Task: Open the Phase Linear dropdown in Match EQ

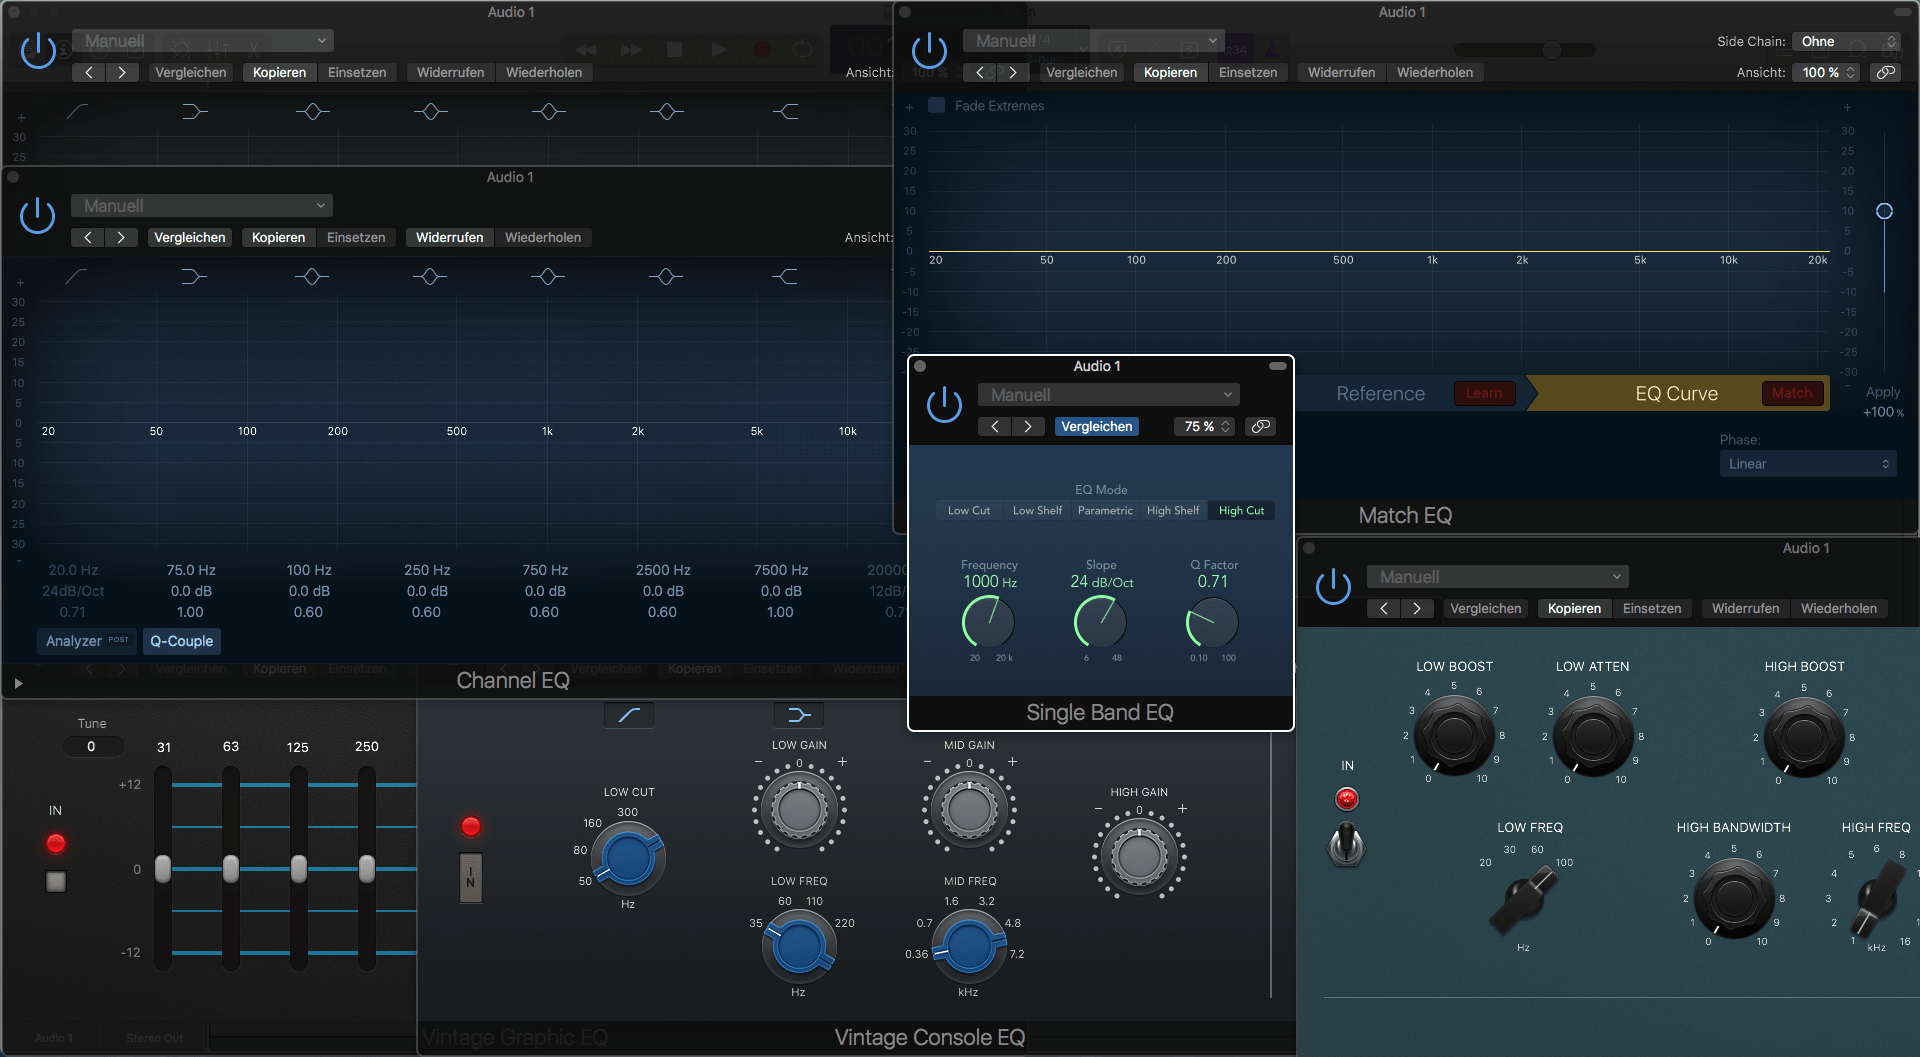Action: [1807, 464]
